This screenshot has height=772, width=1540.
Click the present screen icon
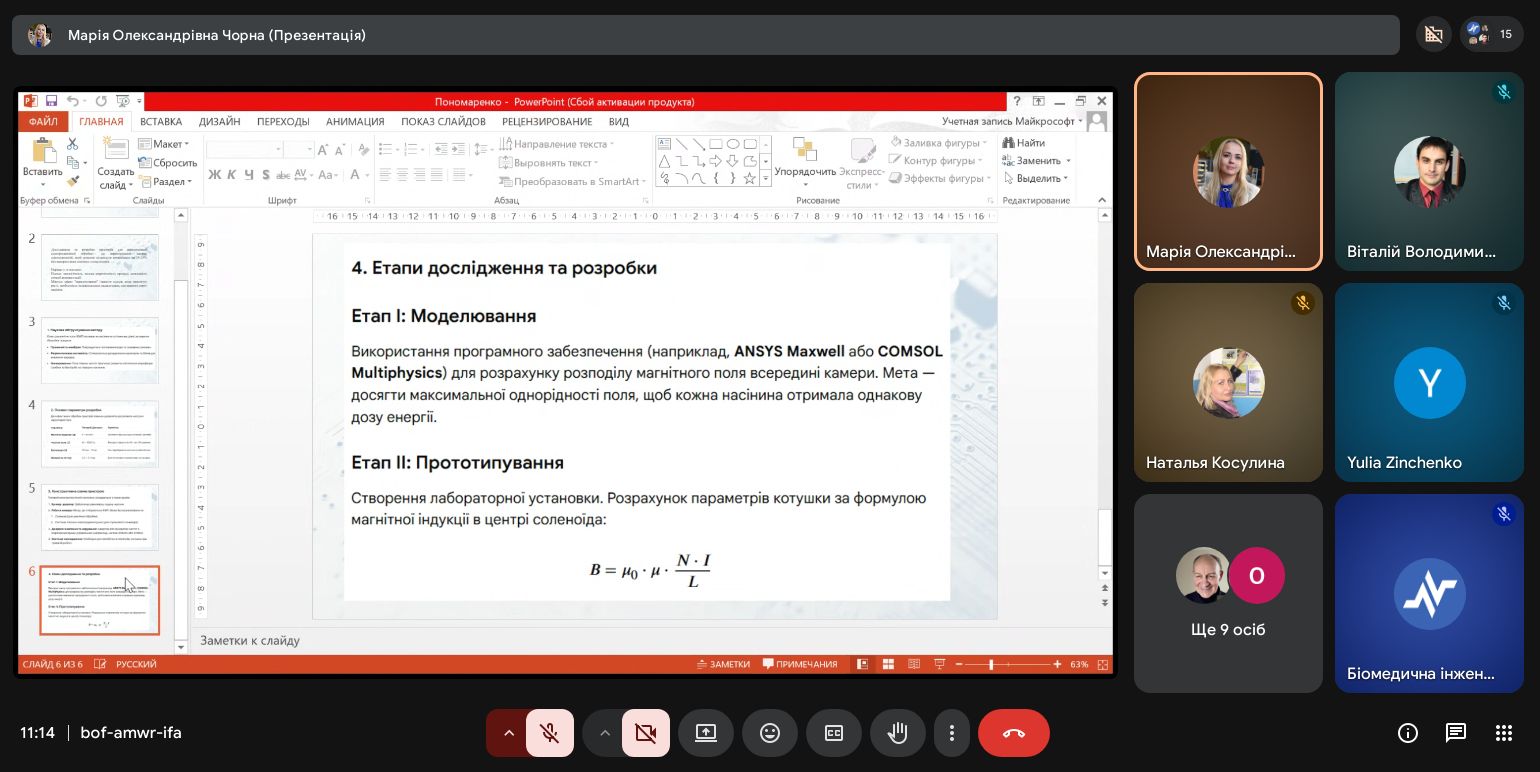(x=706, y=733)
